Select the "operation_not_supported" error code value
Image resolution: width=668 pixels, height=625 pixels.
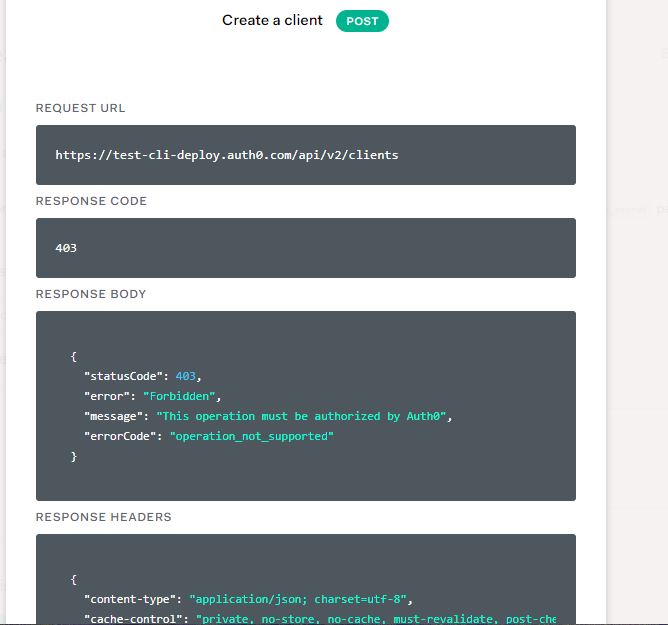[x=251, y=436]
